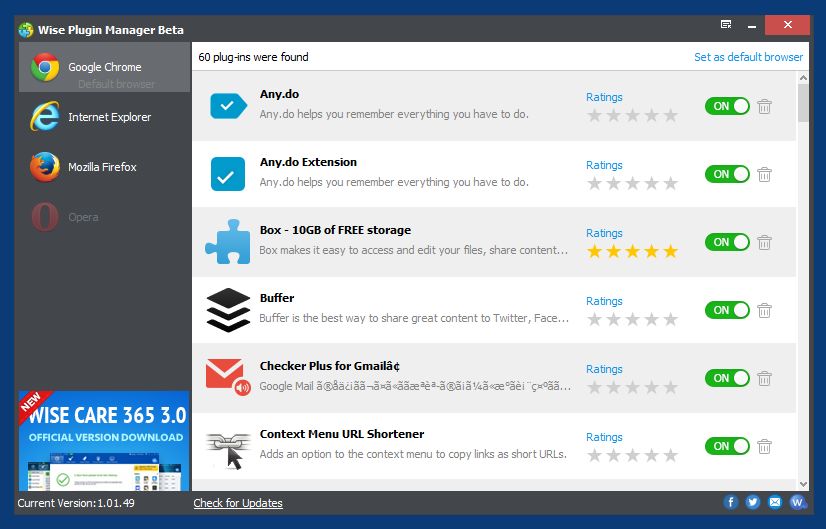This screenshot has width=826, height=529.
Task: Click the Current Version 1.01.49 text
Action: pyautogui.click(x=76, y=503)
